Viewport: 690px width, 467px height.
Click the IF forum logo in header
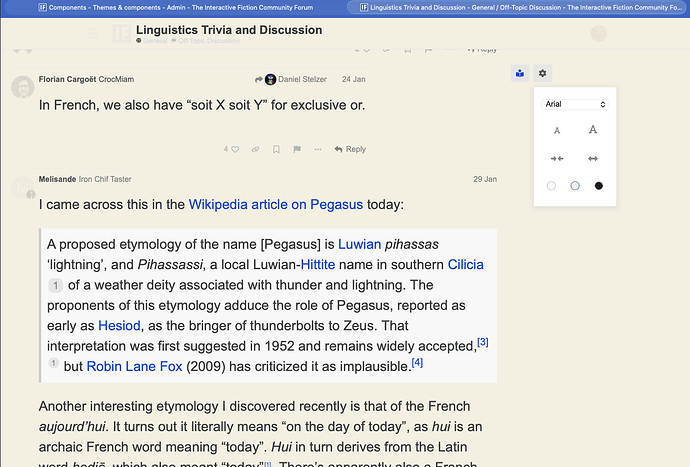pos(121,33)
